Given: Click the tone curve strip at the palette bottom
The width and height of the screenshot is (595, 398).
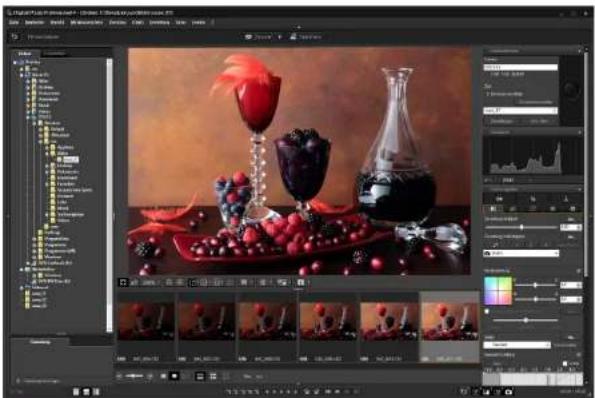Looking at the screenshot, I should [532, 379].
